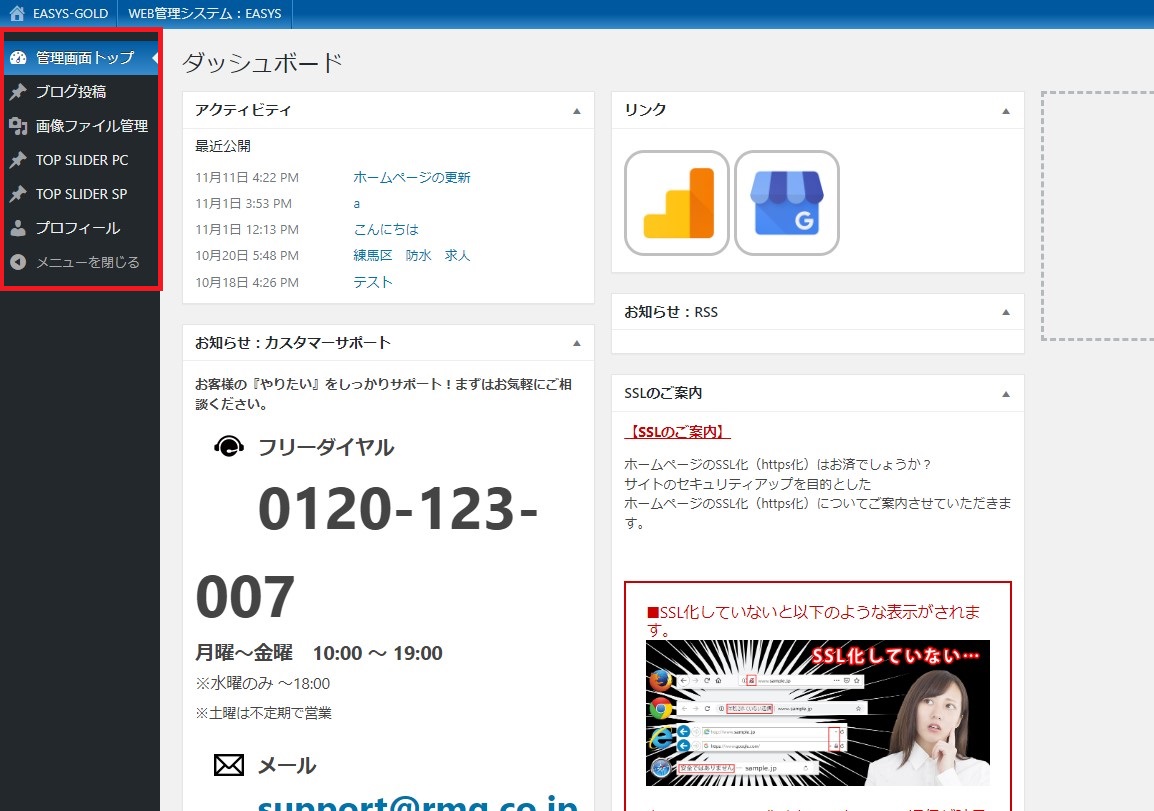This screenshot has width=1154, height=811.
Task: Open the Google Analytics icon link
Action: tap(677, 203)
